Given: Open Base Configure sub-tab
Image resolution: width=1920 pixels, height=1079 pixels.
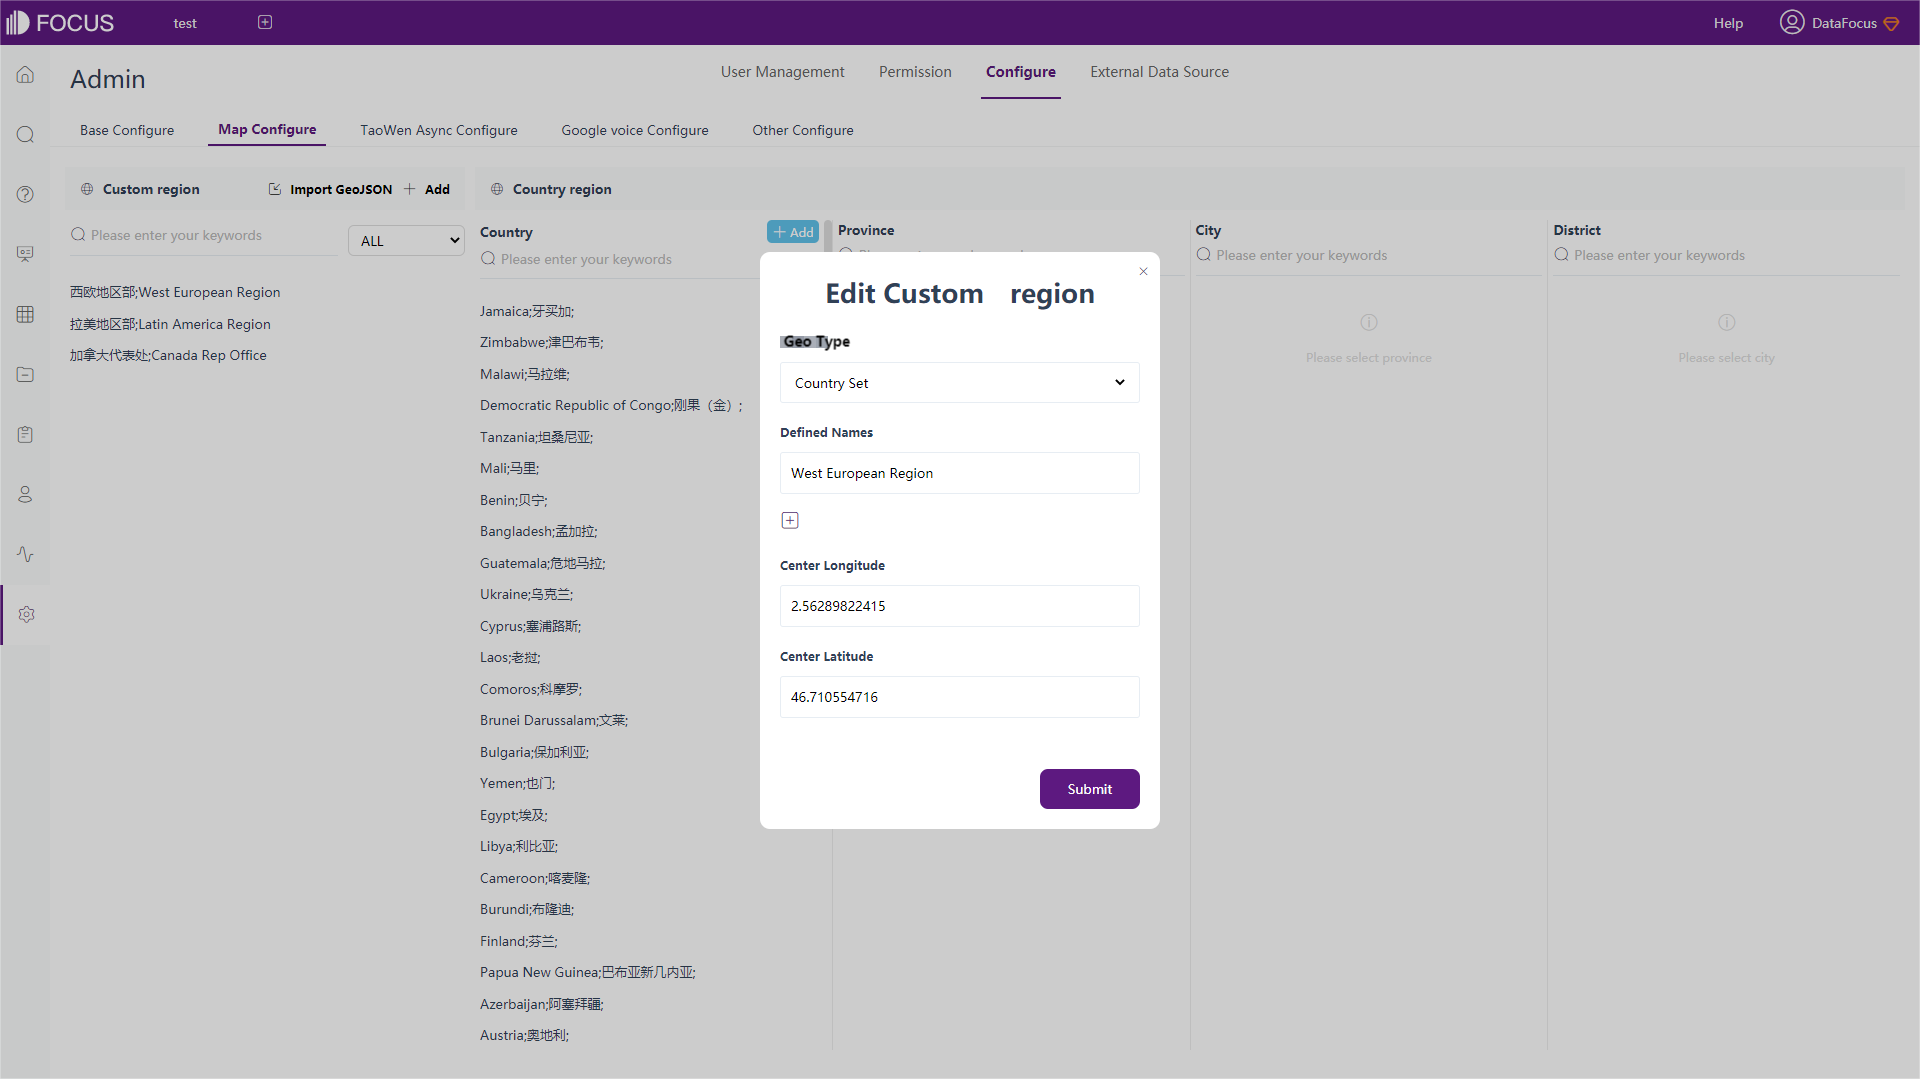Looking at the screenshot, I should 127,130.
